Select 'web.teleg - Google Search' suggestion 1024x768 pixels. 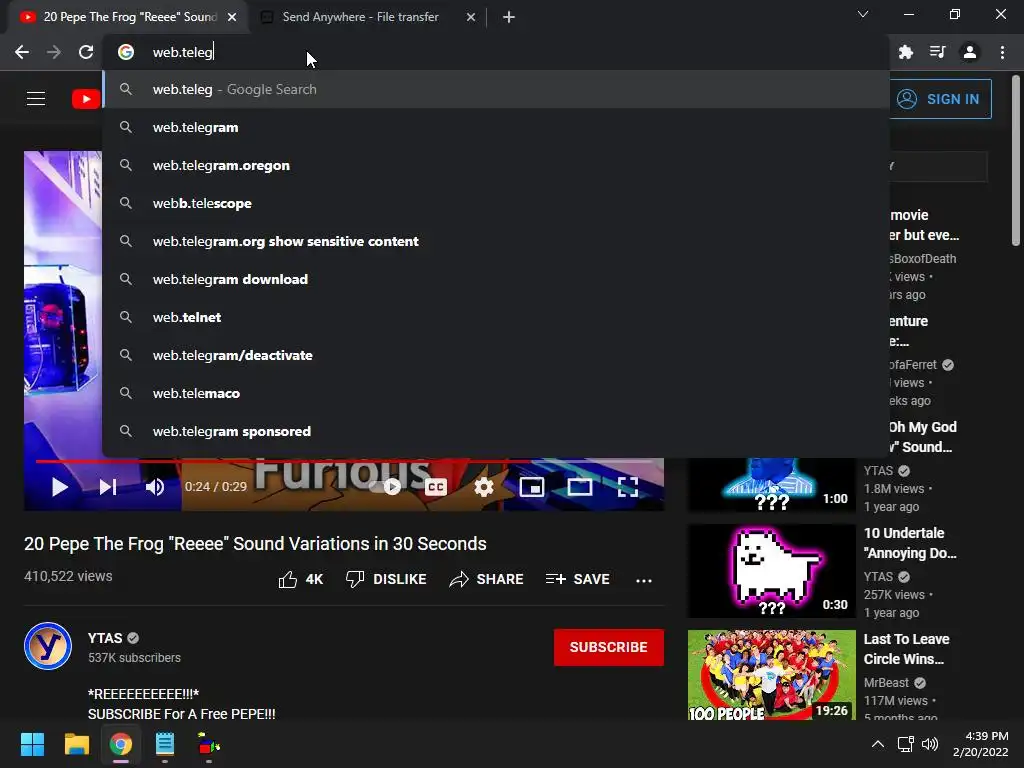point(496,89)
